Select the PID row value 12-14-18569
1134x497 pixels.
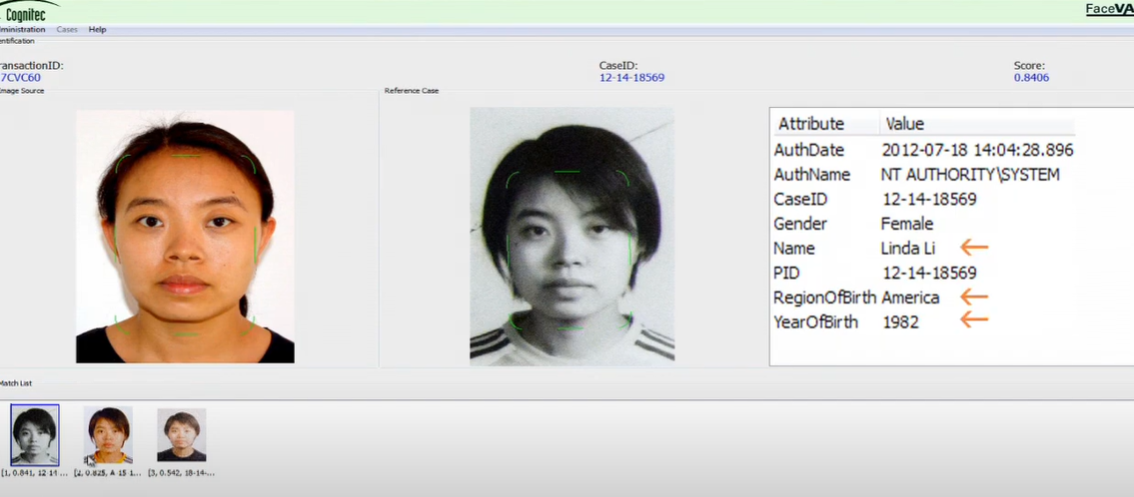click(x=929, y=273)
